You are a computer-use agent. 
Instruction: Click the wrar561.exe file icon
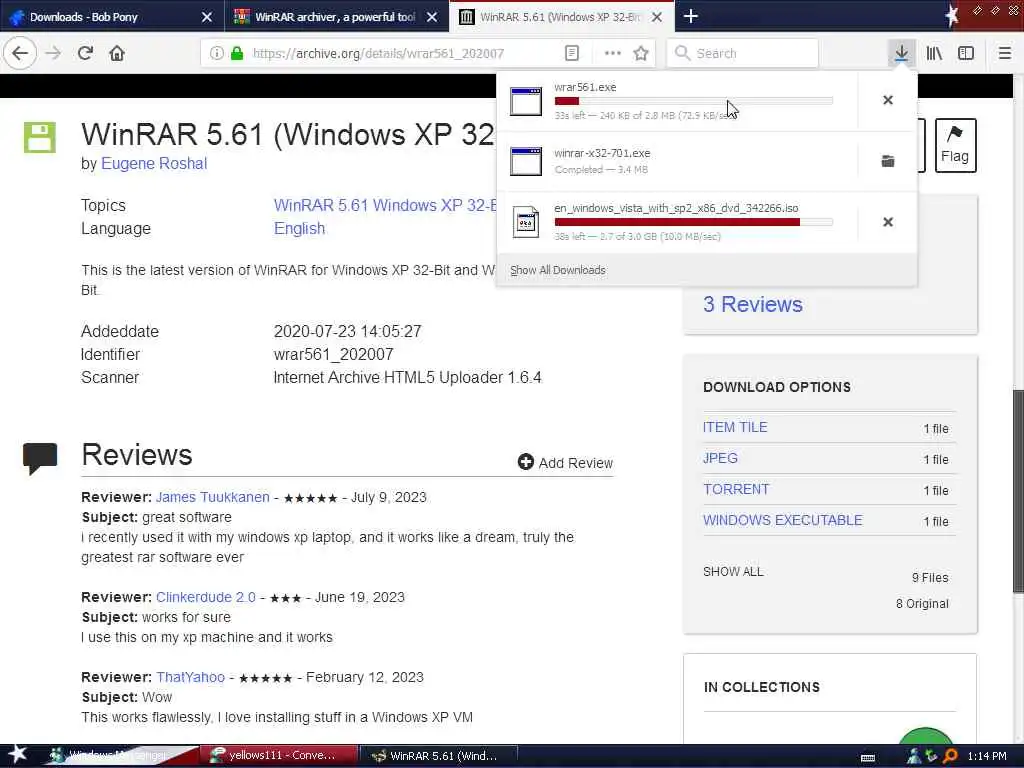pos(526,101)
